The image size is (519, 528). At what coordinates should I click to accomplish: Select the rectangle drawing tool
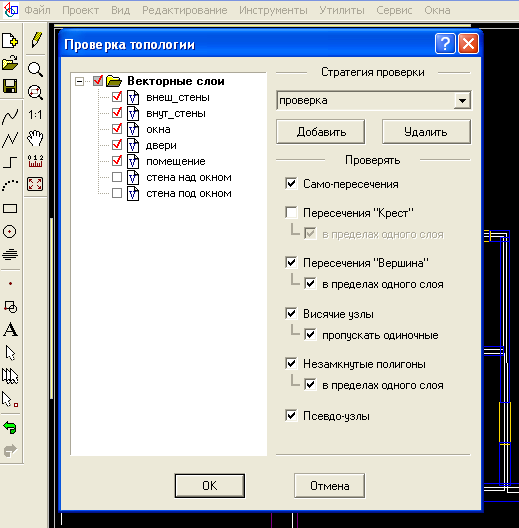point(10,209)
